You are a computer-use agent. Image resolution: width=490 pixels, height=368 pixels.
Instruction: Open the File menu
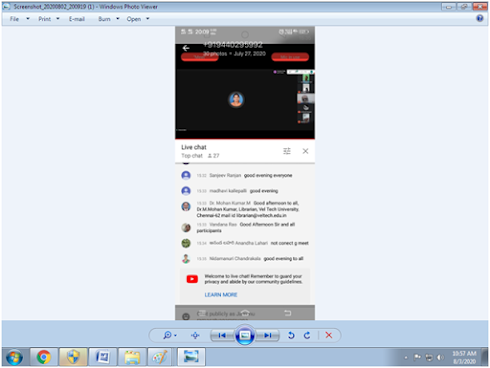pos(14,19)
